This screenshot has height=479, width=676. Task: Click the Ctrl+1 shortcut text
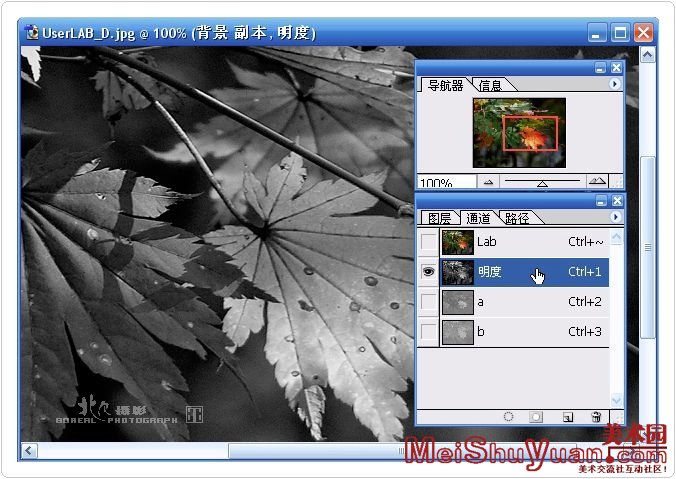(585, 272)
